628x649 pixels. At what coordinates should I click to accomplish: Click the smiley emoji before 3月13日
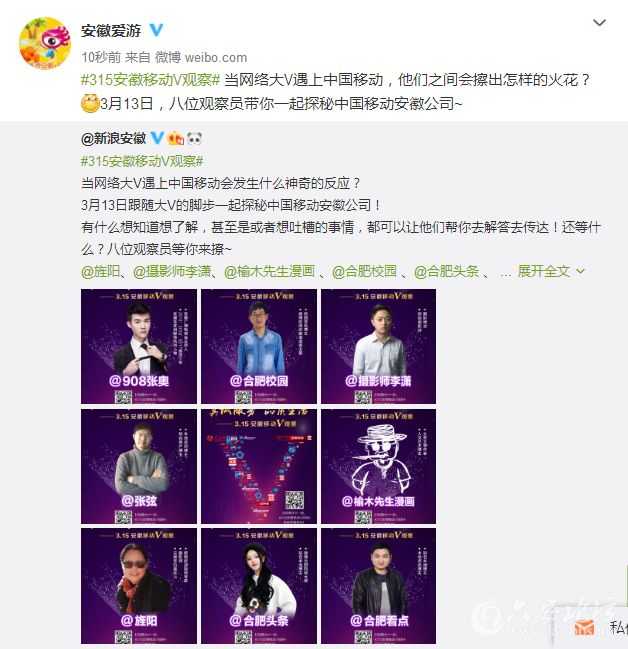pos(89,103)
